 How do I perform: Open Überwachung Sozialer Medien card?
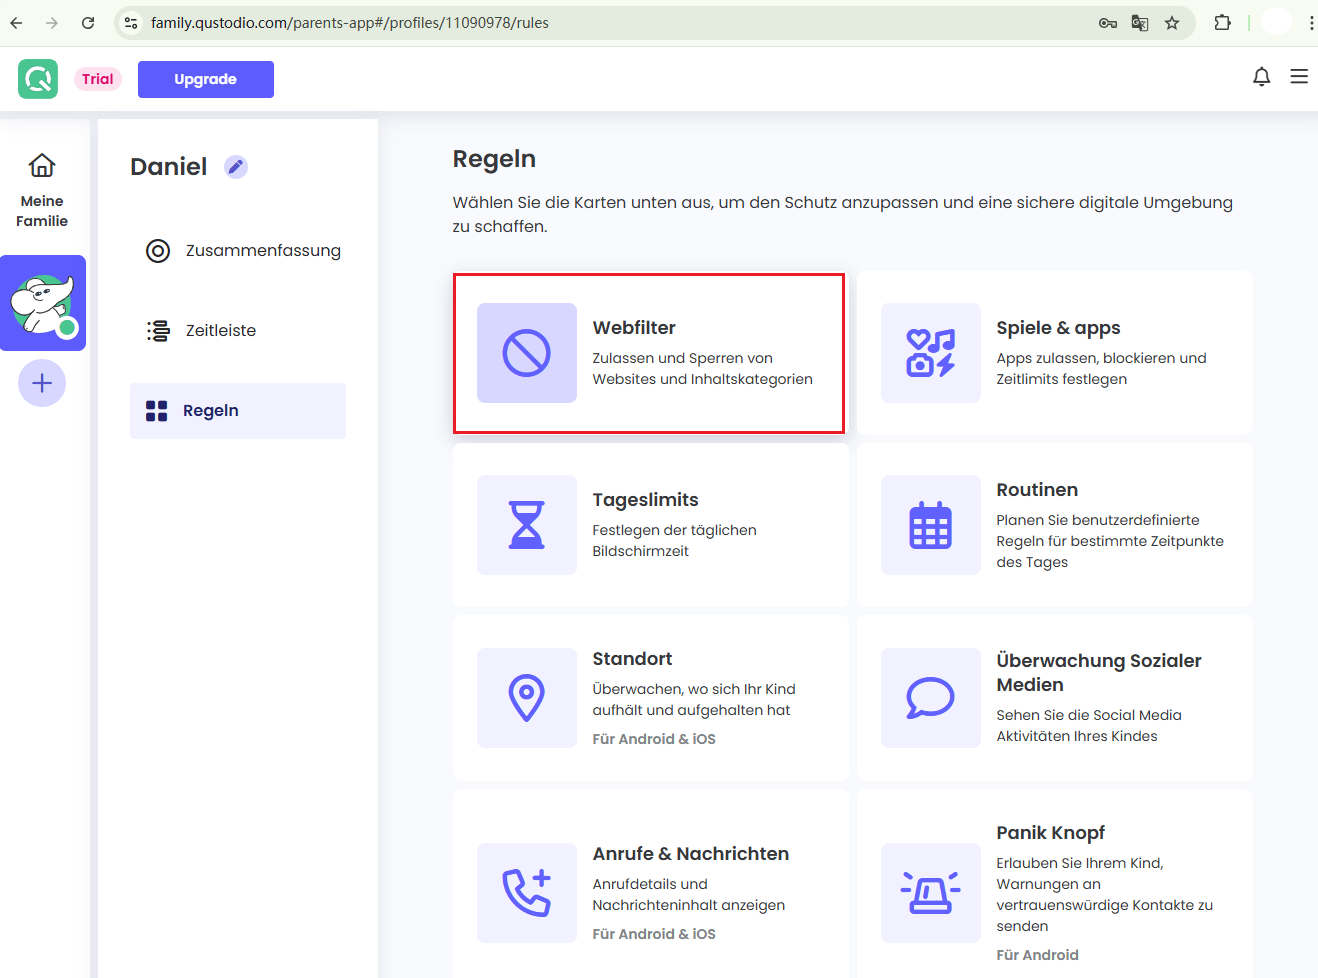(1054, 698)
